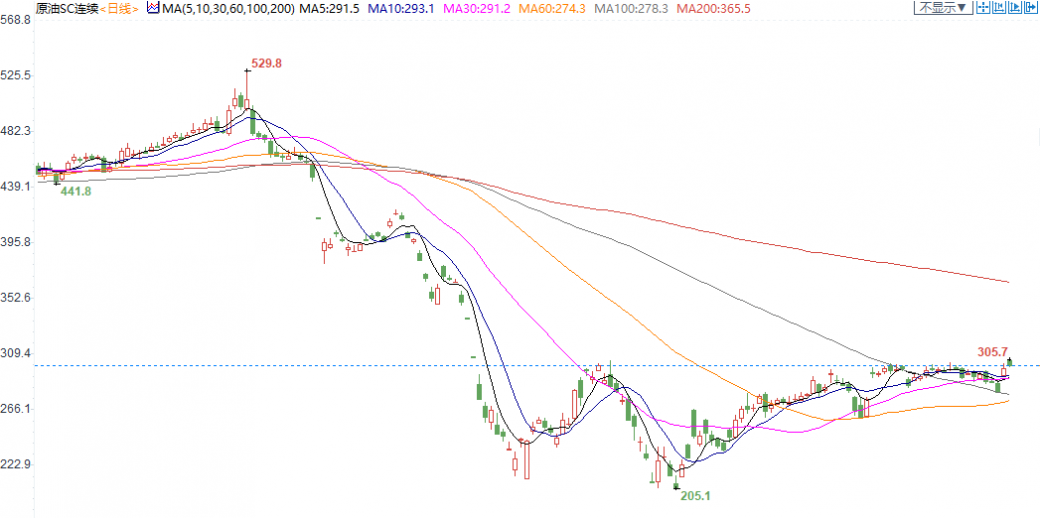
Task: Click the interval statistics icon
Action: click(1000, 8)
